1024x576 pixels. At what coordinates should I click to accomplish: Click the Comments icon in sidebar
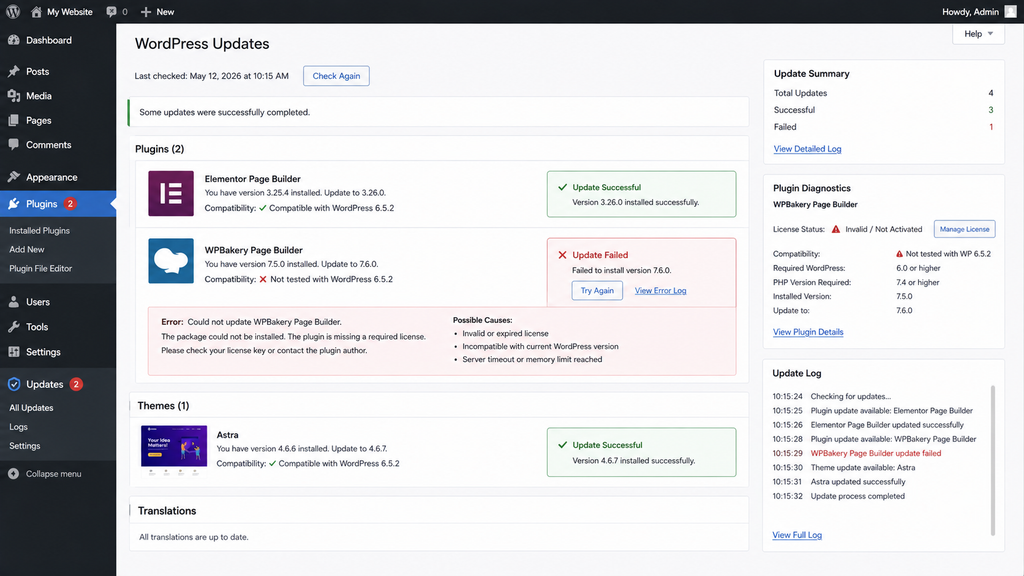pyautogui.click(x=14, y=144)
